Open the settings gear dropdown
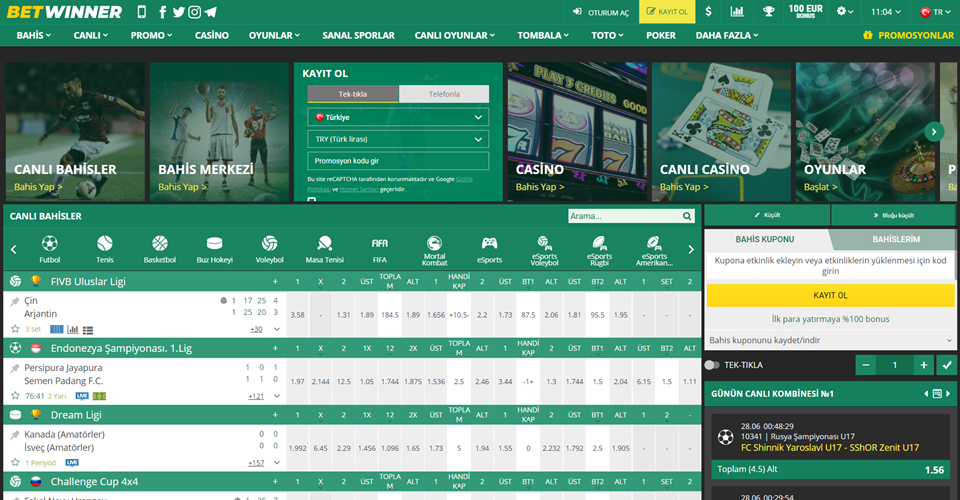 (x=845, y=12)
